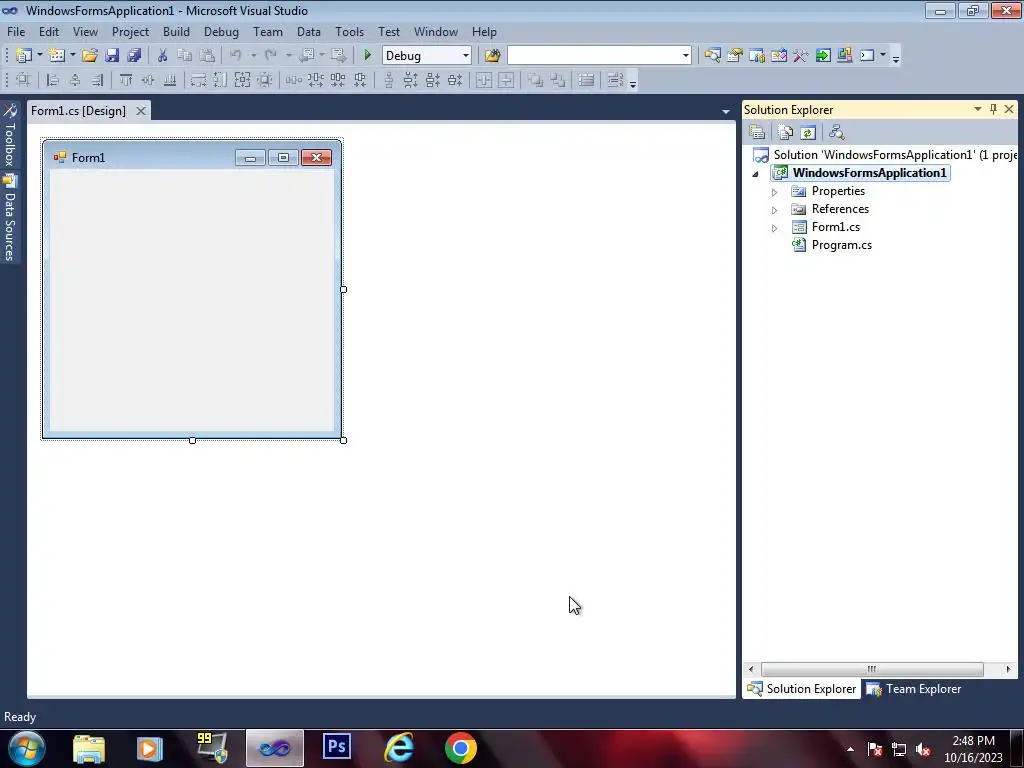Expand the References node
This screenshot has width=1024, height=768.
[x=775, y=210]
